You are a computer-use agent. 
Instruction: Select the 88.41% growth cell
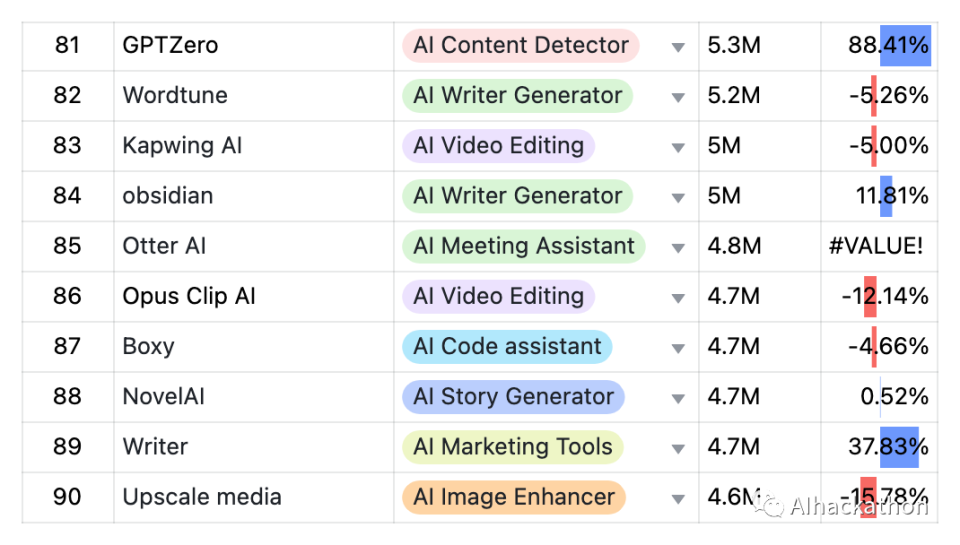[888, 45]
